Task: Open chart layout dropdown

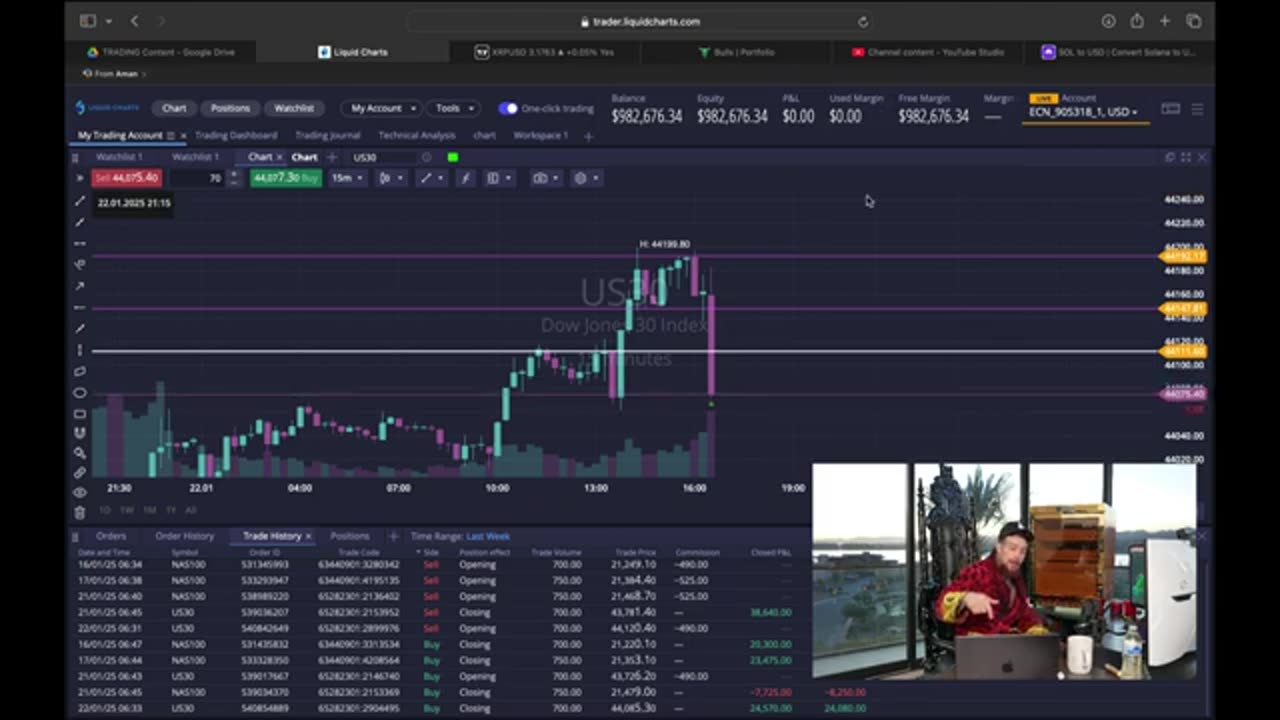Action: tap(498, 178)
